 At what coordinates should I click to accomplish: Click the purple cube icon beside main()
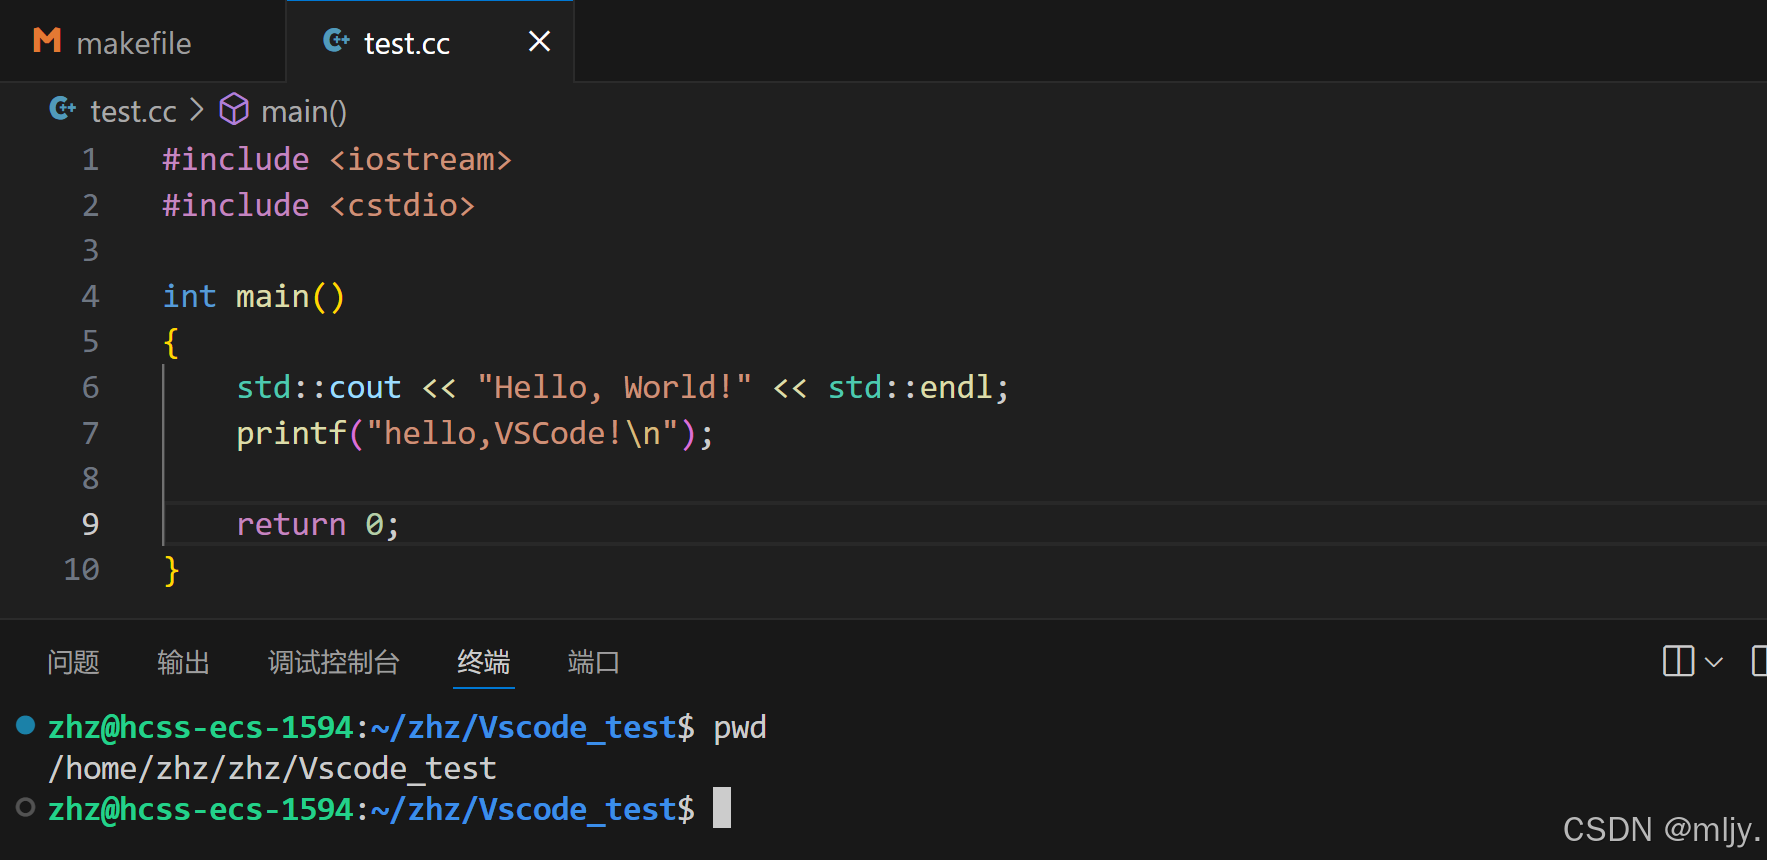coord(234,109)
